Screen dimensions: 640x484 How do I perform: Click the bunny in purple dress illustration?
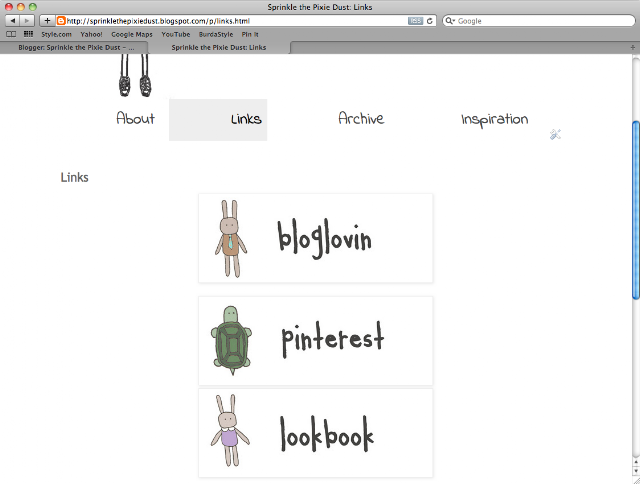pyautogui.click(x=230, y=431)
